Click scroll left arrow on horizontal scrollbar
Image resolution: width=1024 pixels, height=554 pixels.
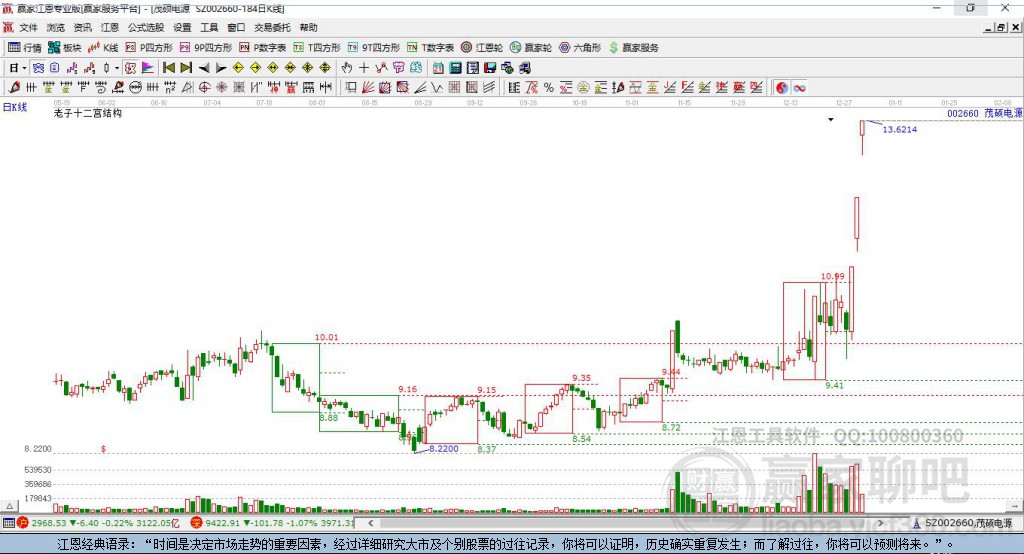(370, 523)
